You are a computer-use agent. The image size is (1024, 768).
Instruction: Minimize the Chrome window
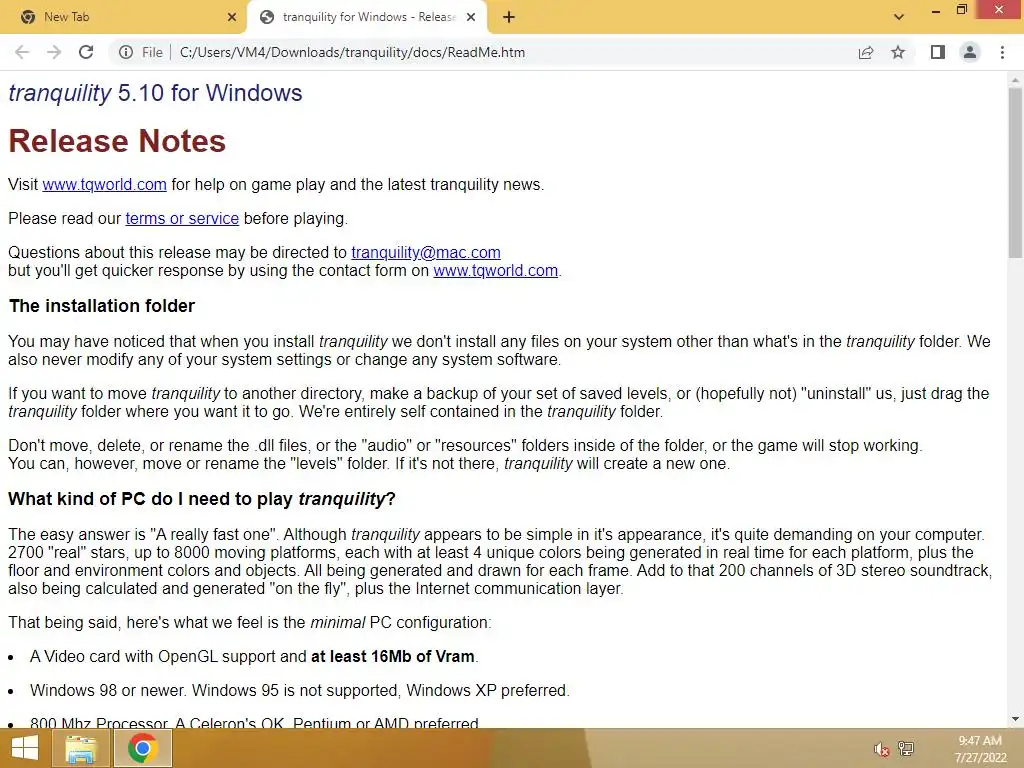point(936,10)
